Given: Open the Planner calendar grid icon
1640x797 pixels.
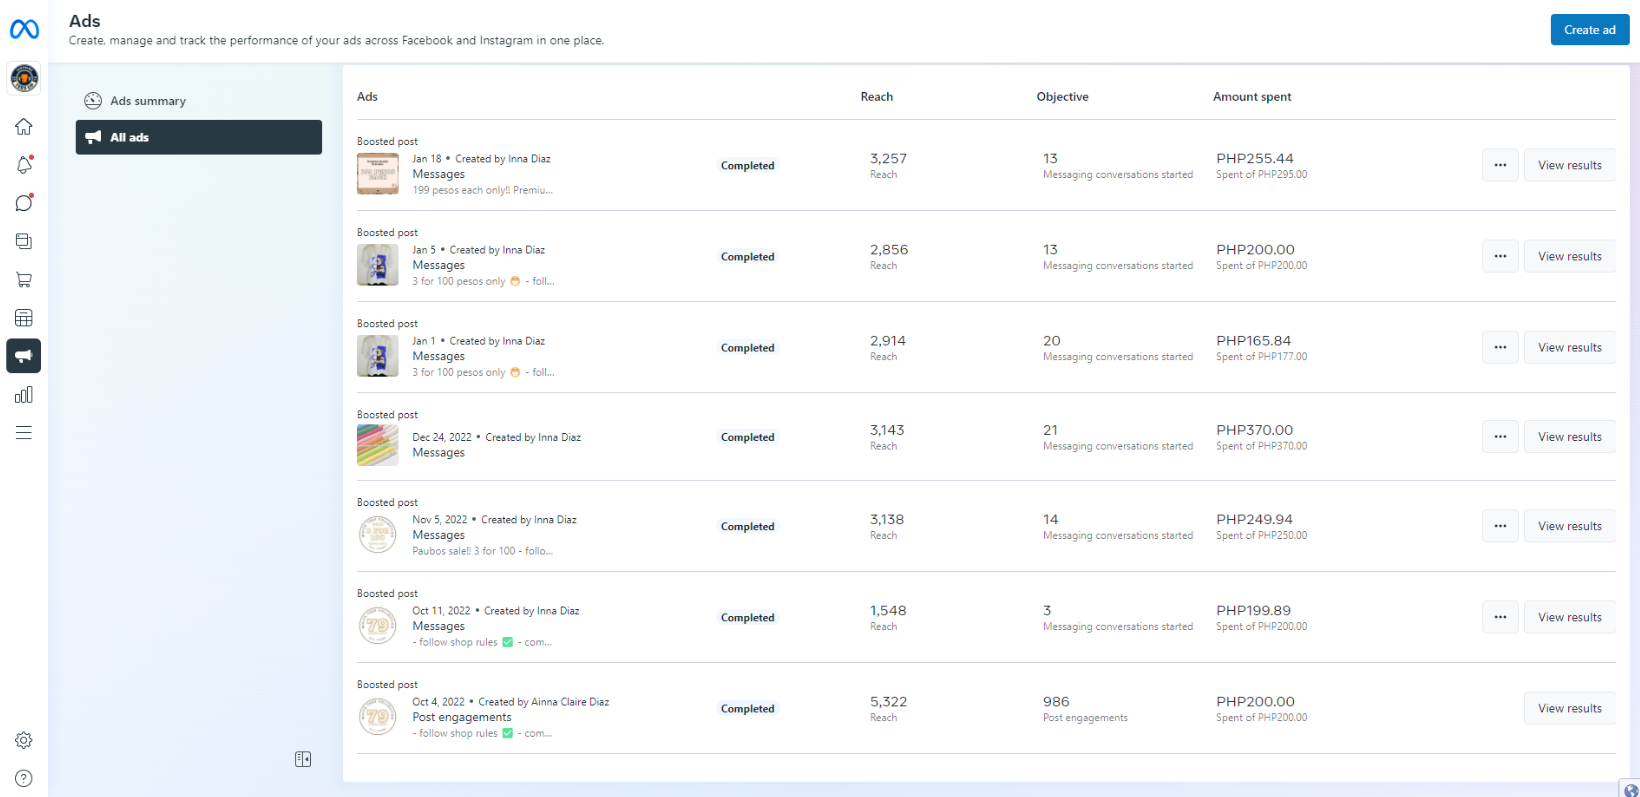Looking at the screenshot, I should tap(24, 318).
